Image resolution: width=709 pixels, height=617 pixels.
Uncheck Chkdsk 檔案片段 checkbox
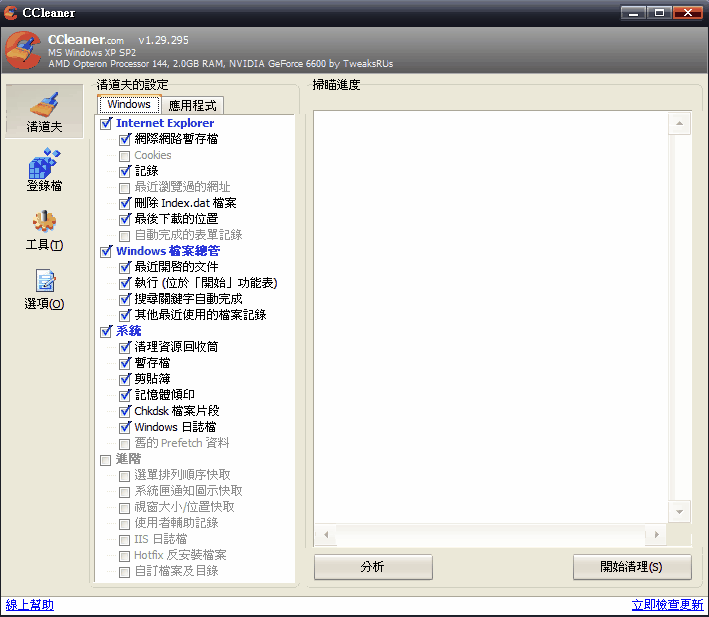(125, 411)
